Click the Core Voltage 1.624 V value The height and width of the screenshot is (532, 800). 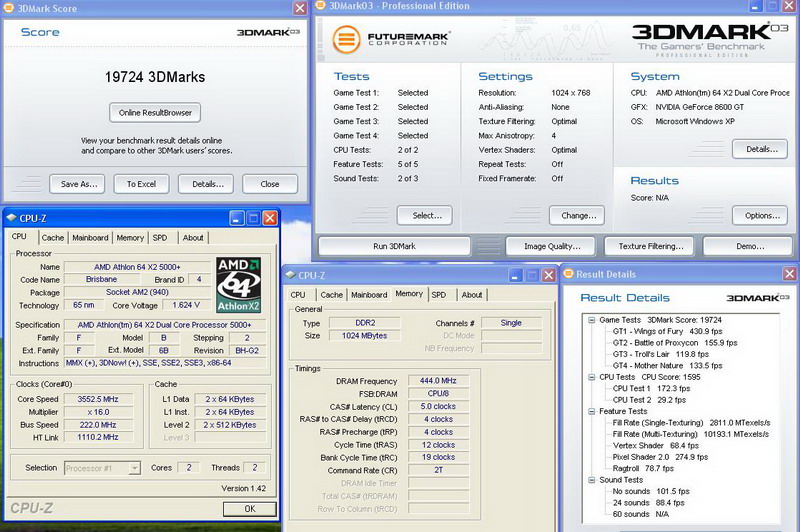[x=186, y=305]
